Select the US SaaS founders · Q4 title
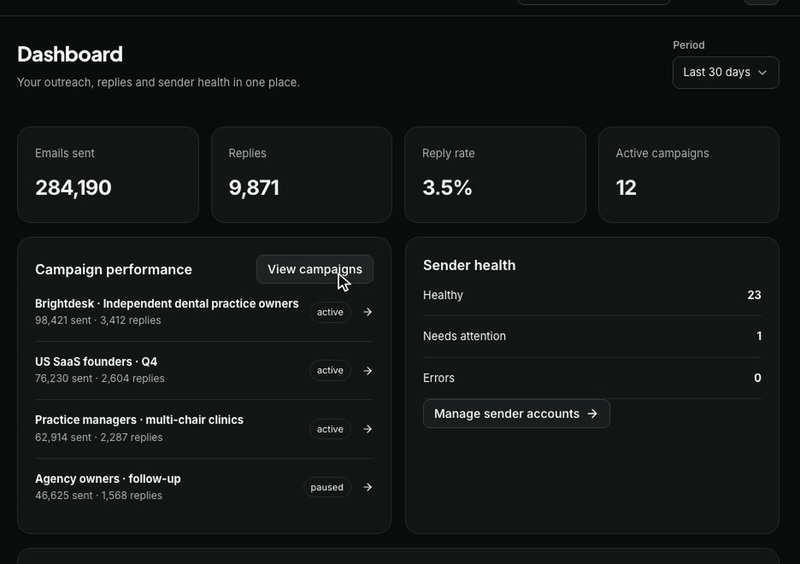The height and width of the screenshot is (564, 800). click(x=96, y=362)
